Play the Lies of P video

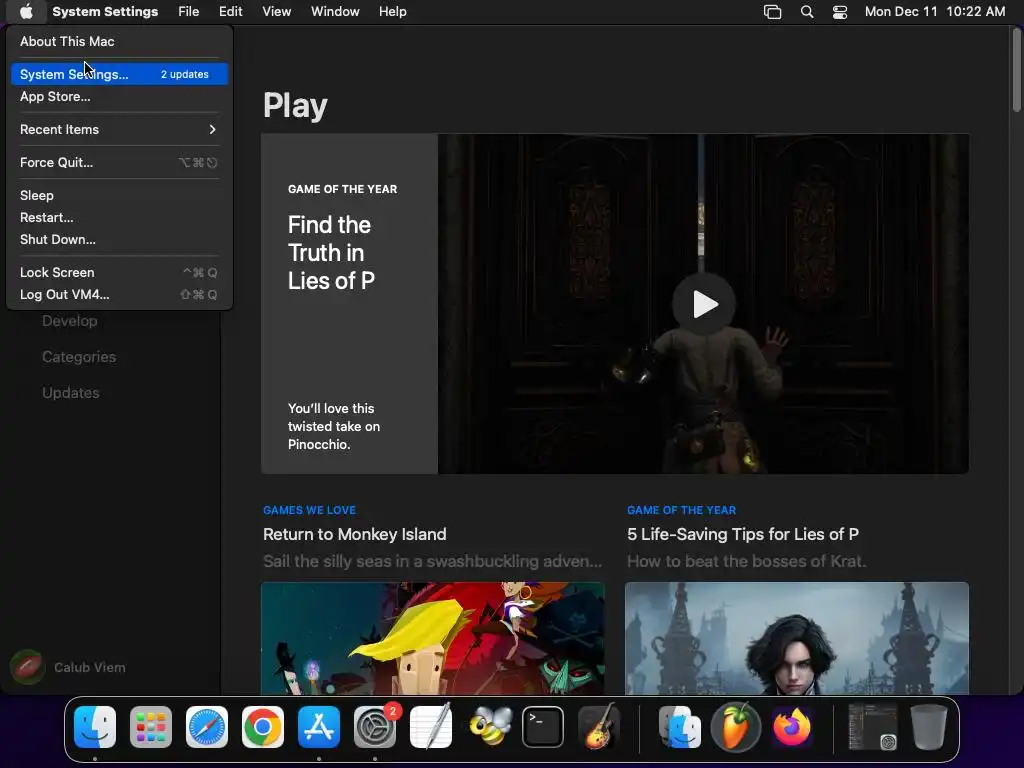pos(704,304)
